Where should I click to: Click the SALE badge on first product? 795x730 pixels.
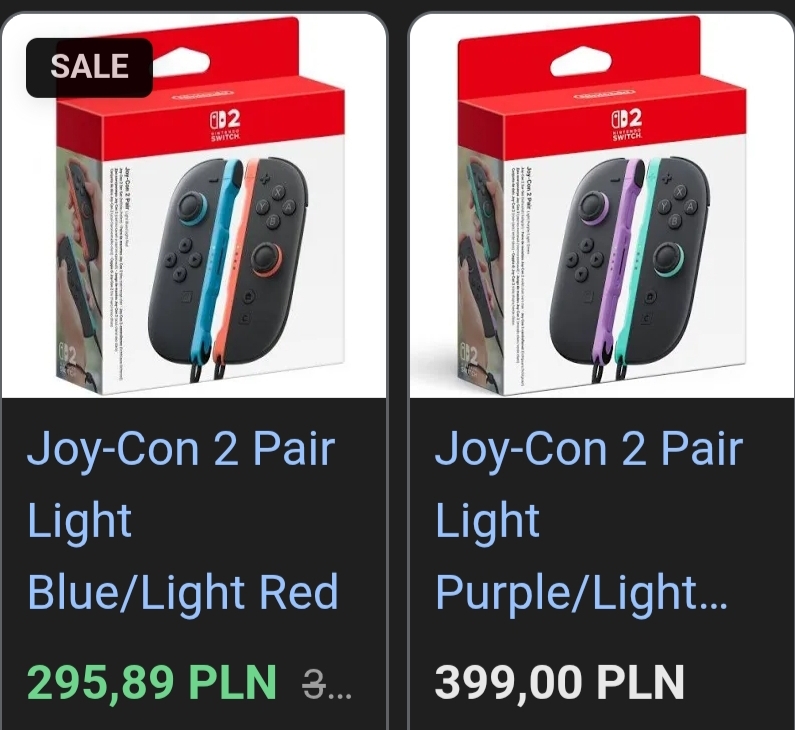pos(89,67)
